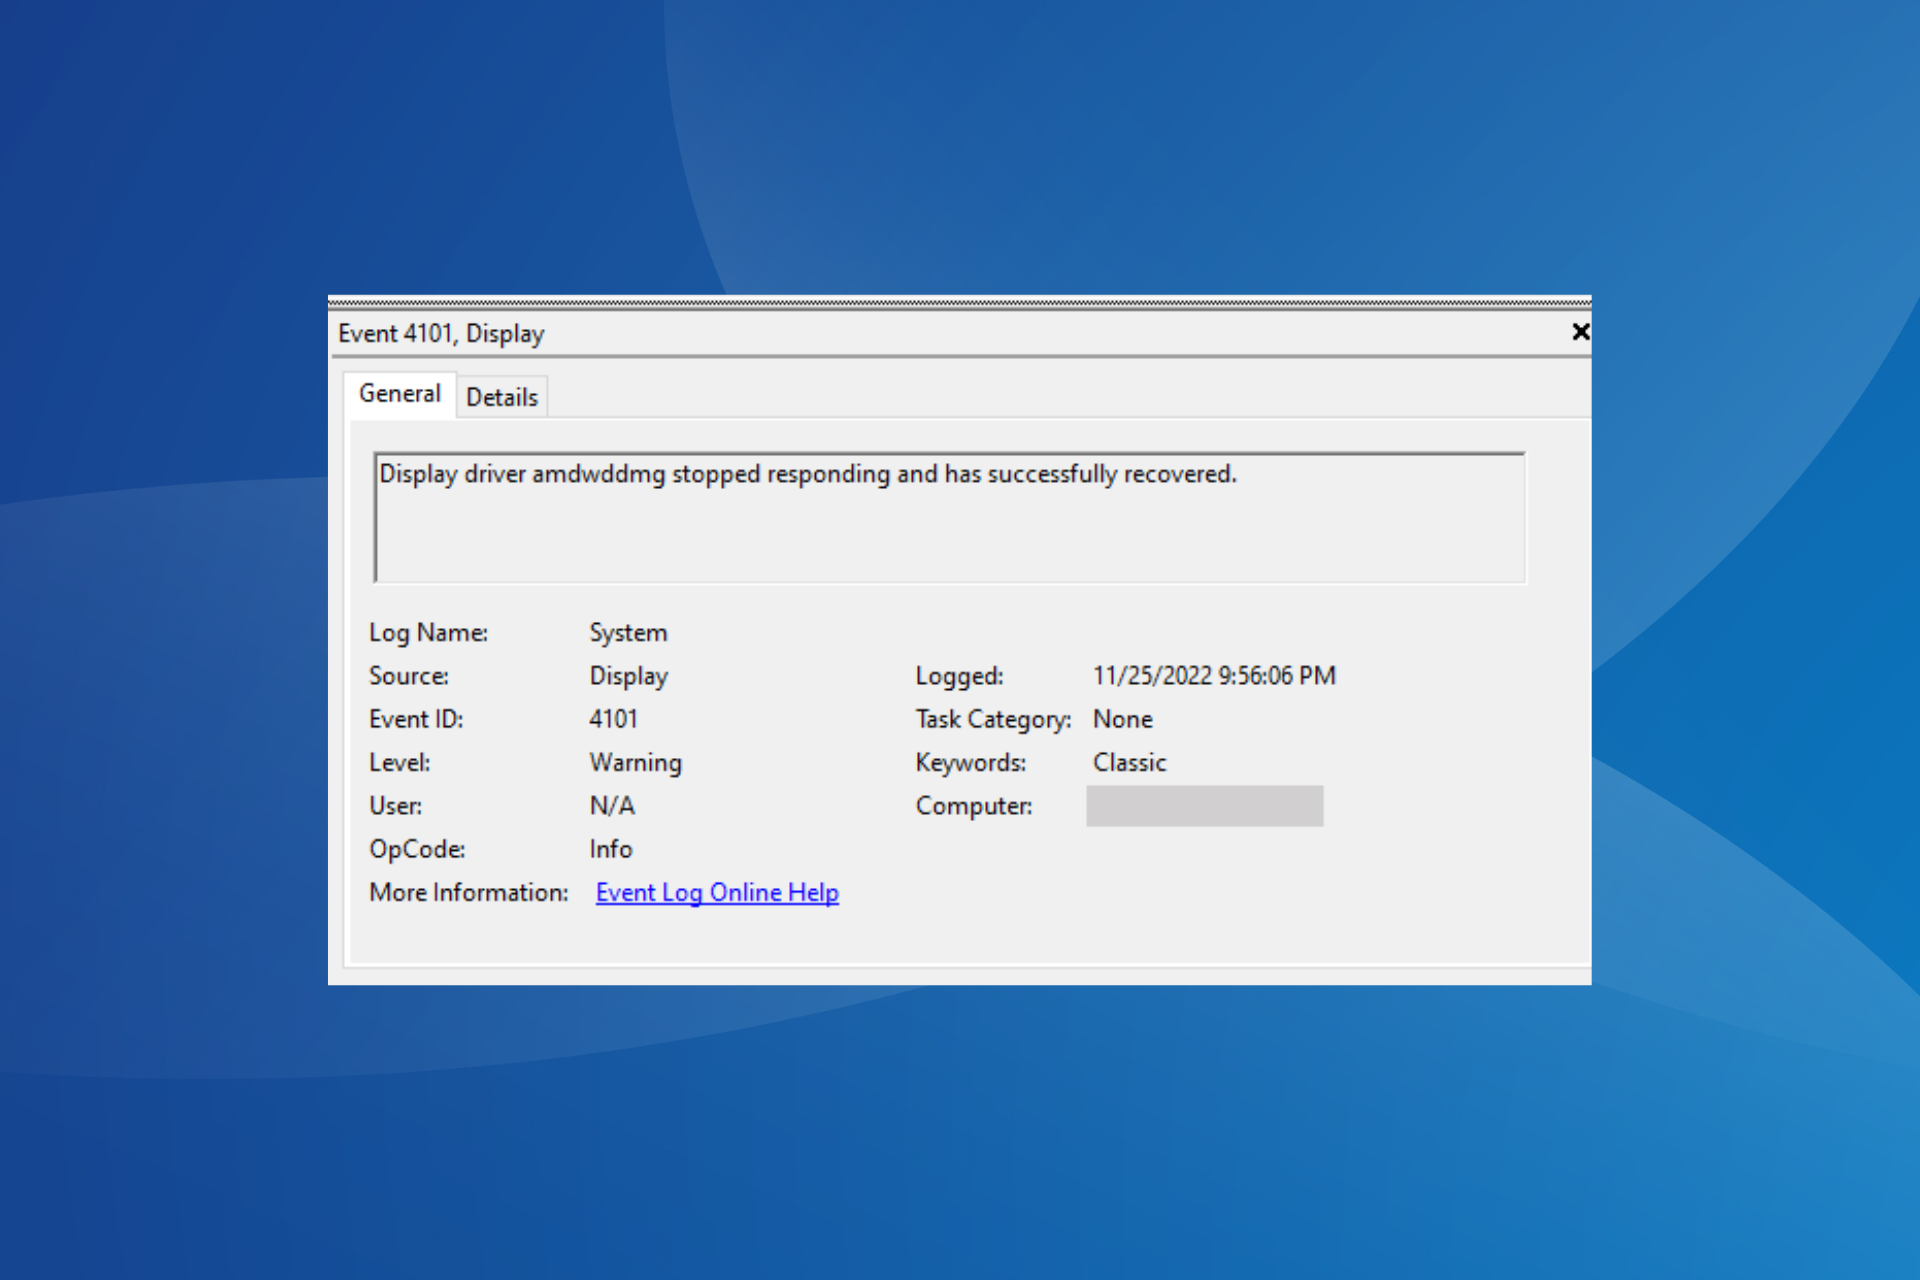Click the 'Task Category:' label
The width and height of the screenshot is (1920, 1280).
pyautogui.click(x=993, y=719)
